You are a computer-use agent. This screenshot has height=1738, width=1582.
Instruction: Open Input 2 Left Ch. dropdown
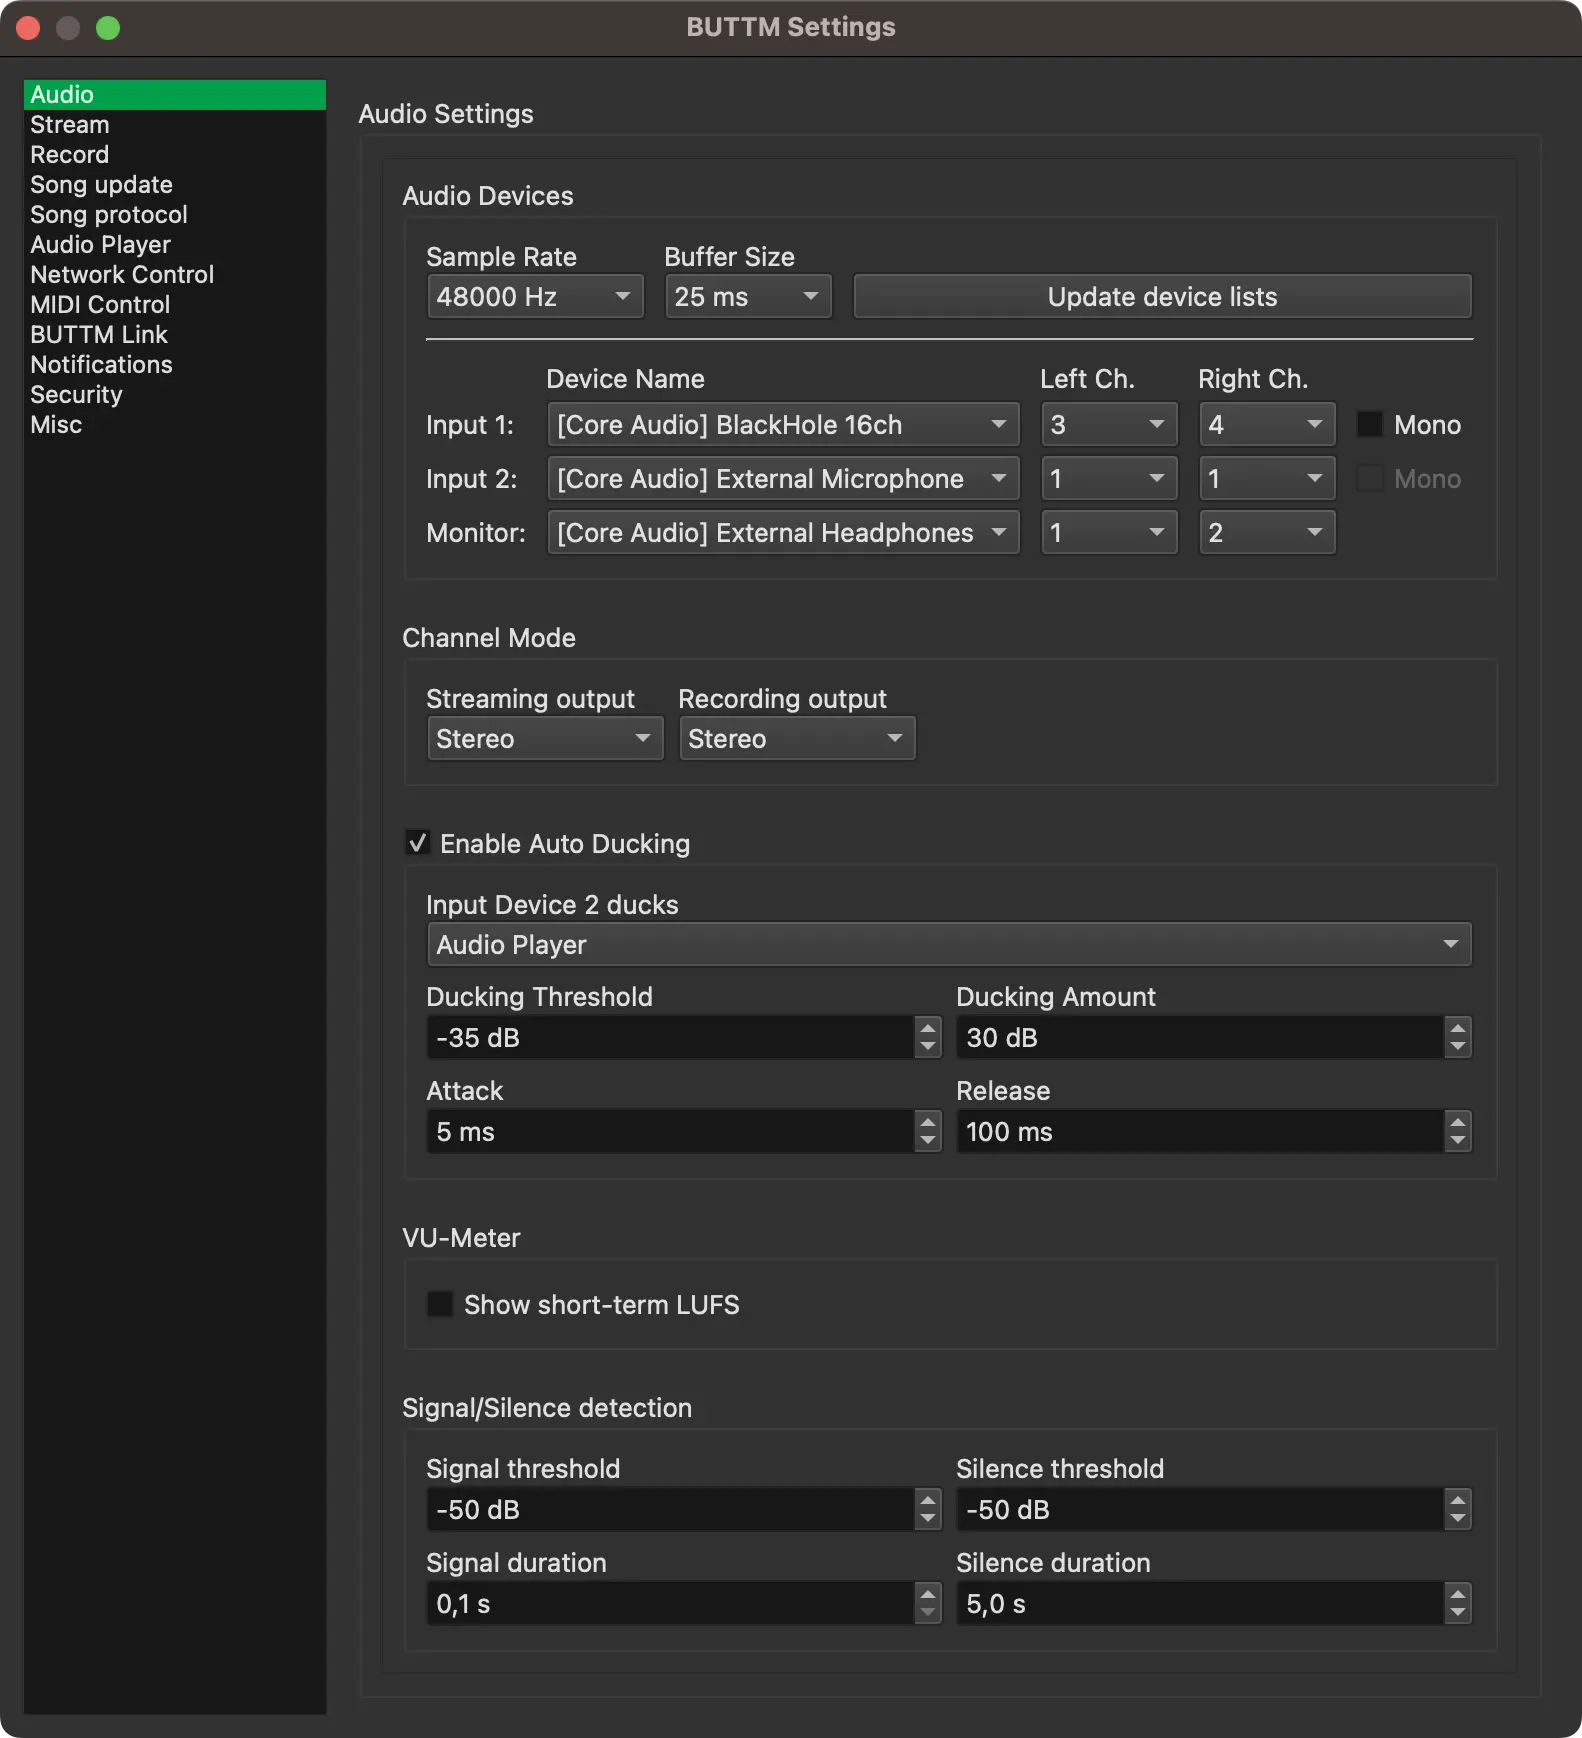coord(1109,478)
